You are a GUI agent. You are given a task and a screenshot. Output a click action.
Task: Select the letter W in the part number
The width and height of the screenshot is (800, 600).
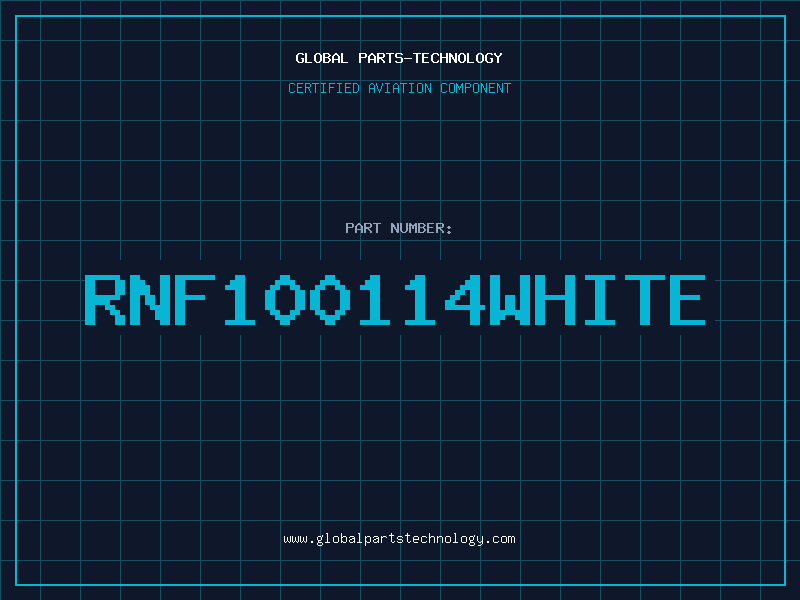[507, 300]
